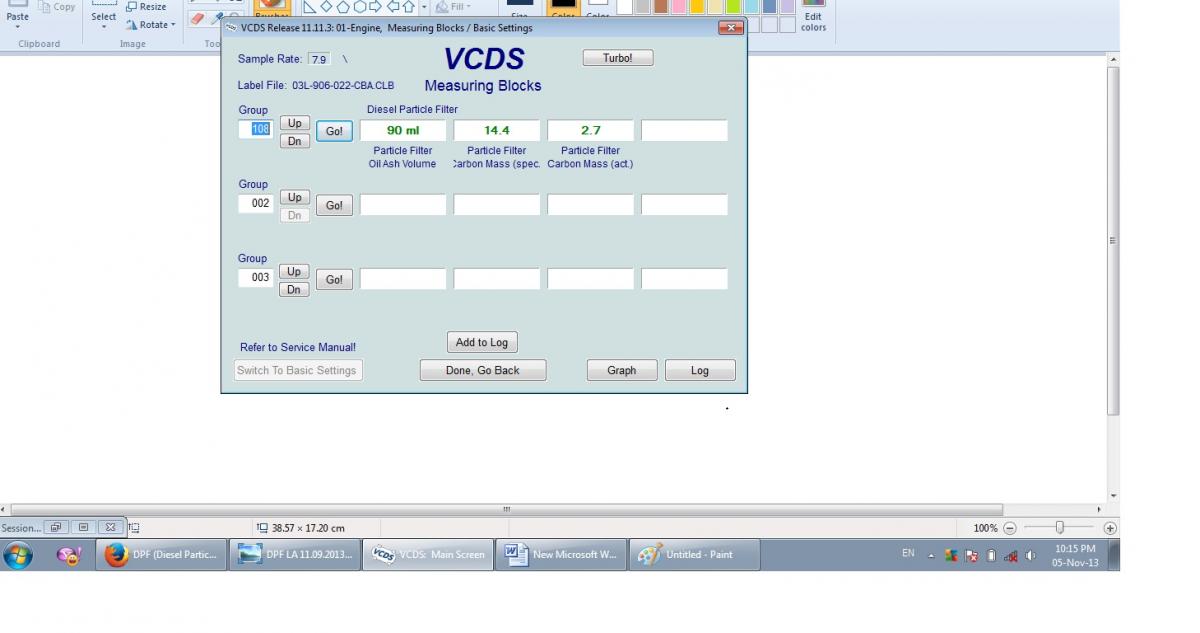Select the Eraser tool in Paint
The height and width of the screenshot is (633, 1200).
[x=196, y=19]
